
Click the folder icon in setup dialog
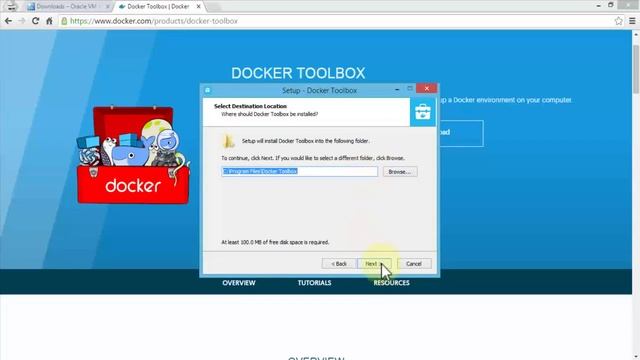(228, 141)
